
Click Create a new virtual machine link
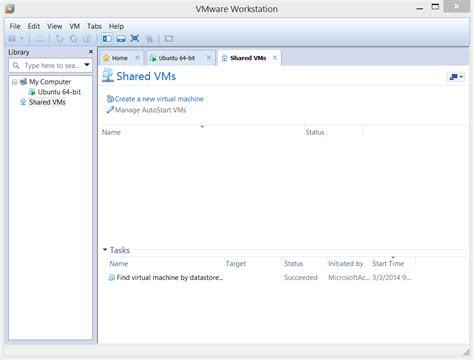[x=159, y=99]
